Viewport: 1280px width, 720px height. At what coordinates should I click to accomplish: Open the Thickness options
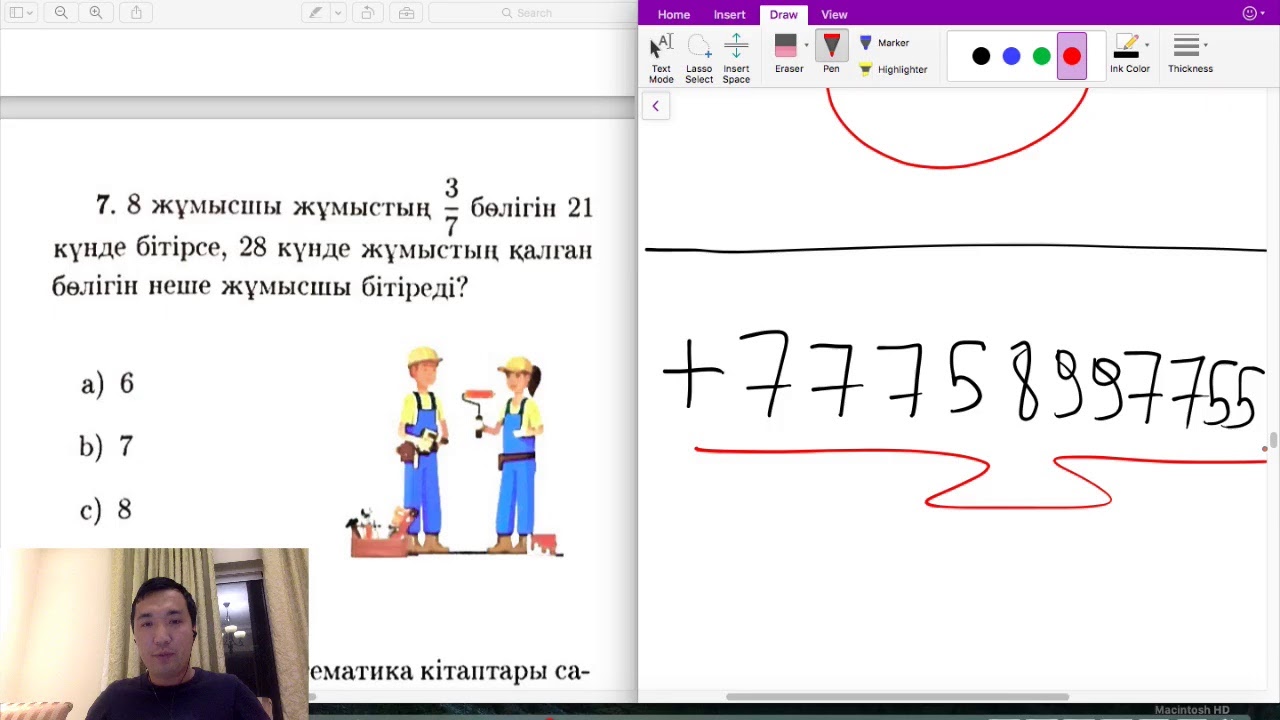pyautogui.click(x=1189, y=54)
